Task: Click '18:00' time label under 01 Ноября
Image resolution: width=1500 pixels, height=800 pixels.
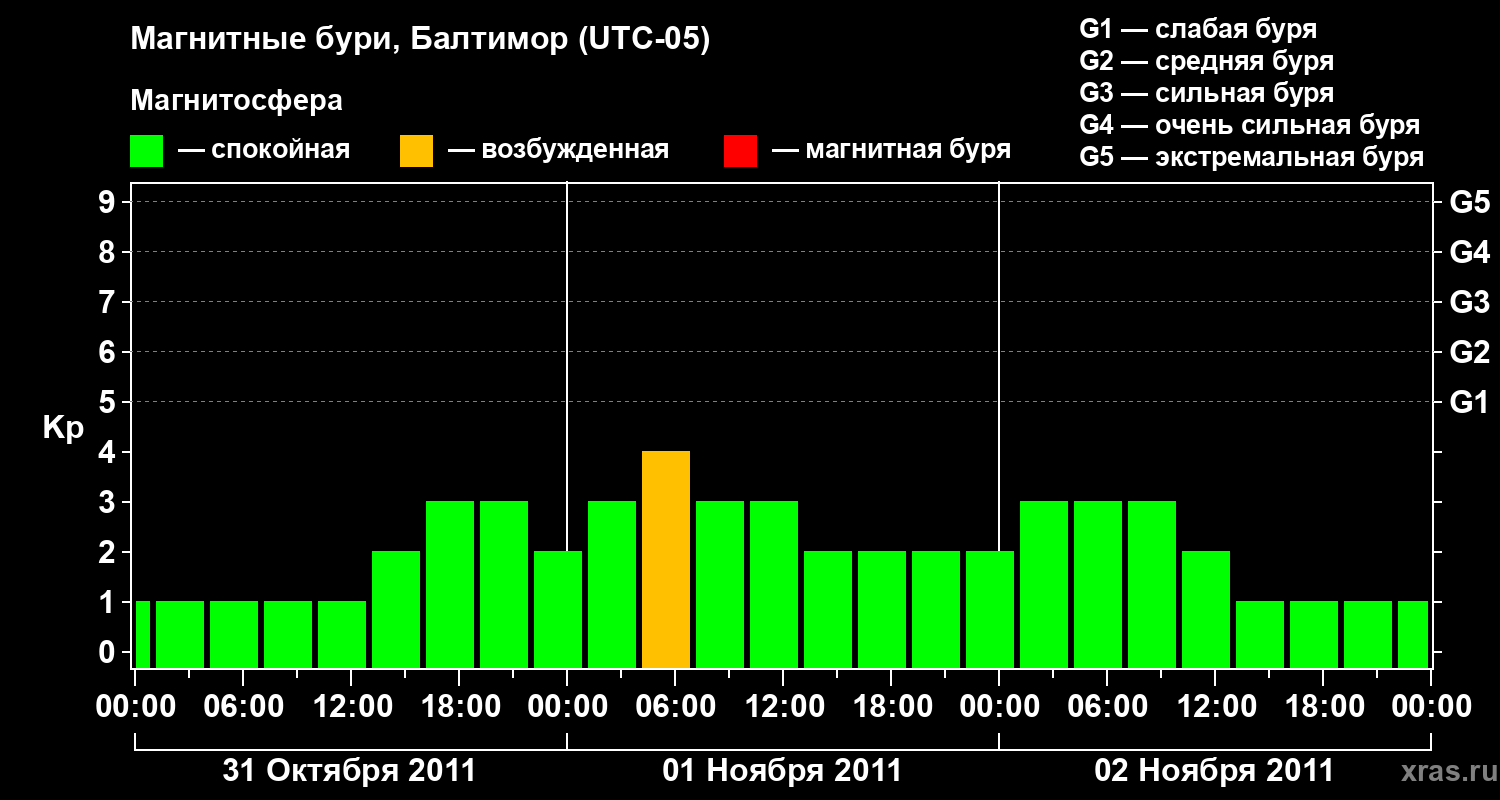Action: click(x=891, y=707)
